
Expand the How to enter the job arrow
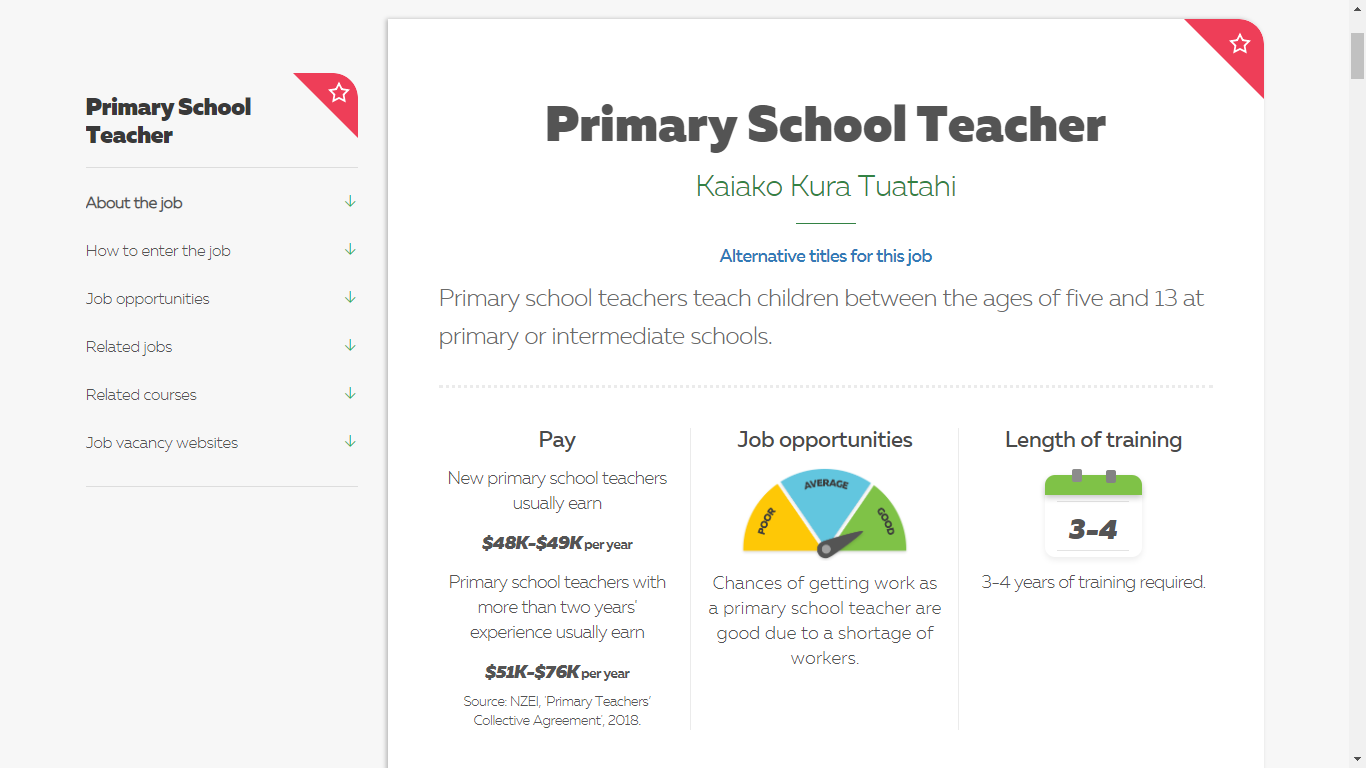pos(350,250)
